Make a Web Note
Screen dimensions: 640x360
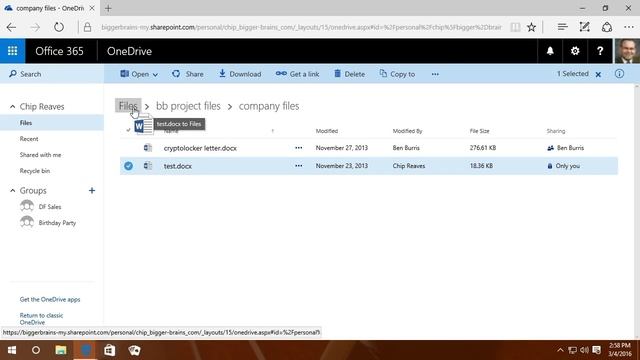coord(584,27)
